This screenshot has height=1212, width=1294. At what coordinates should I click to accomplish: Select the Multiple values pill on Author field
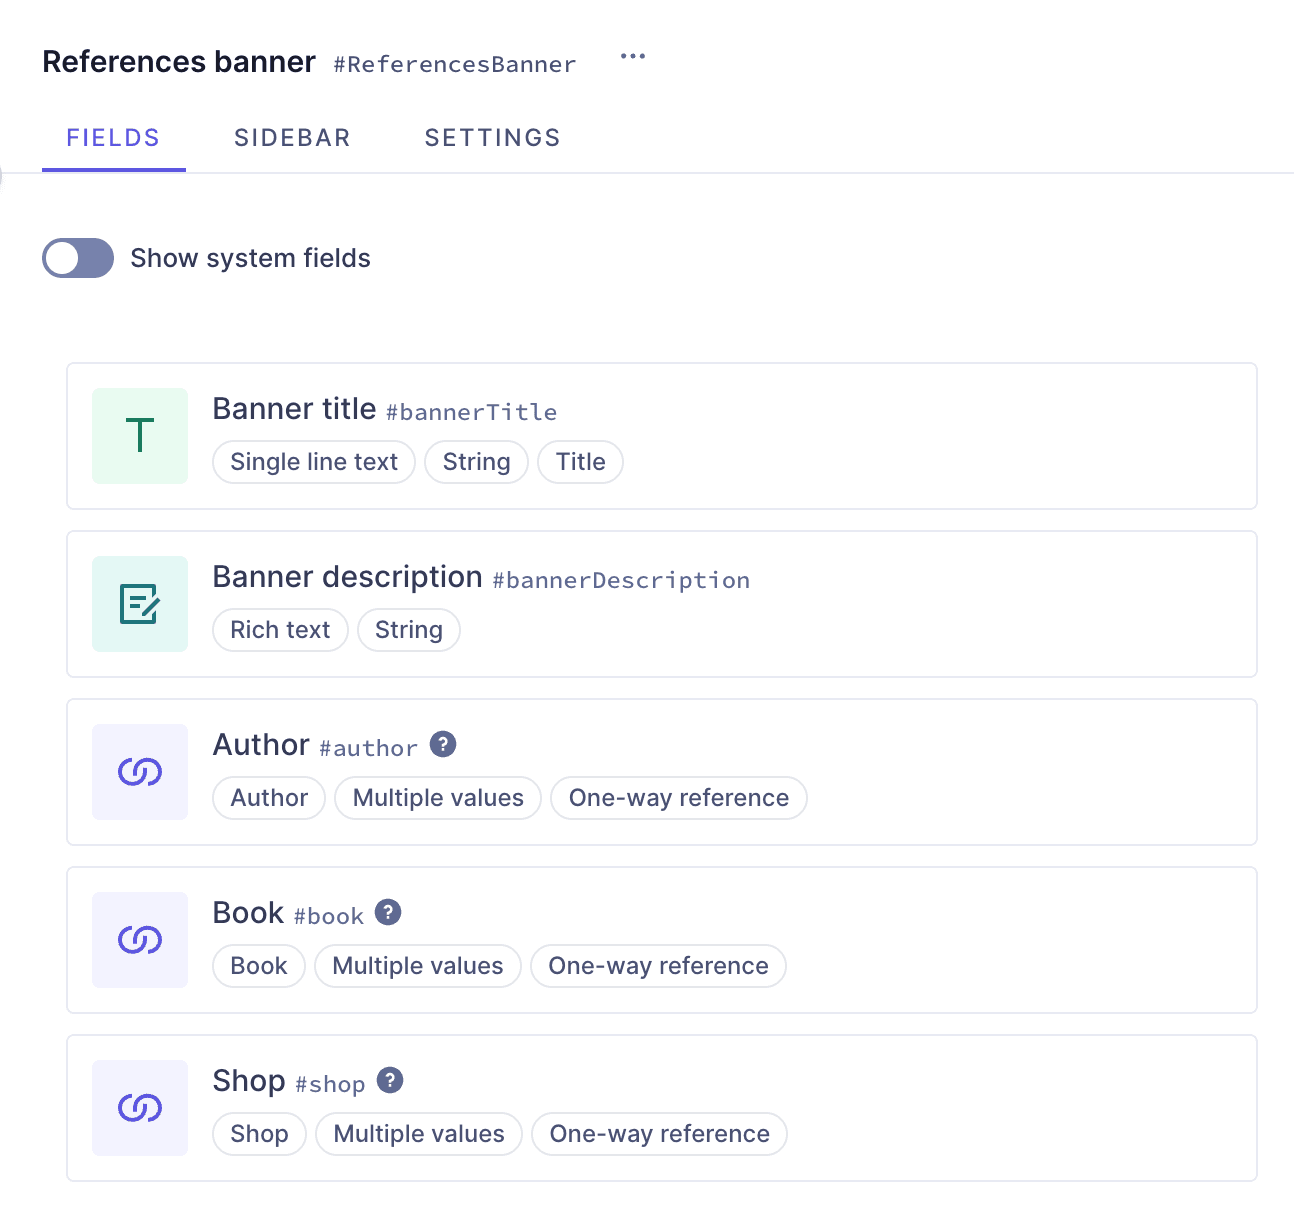[x=437, y=798]
